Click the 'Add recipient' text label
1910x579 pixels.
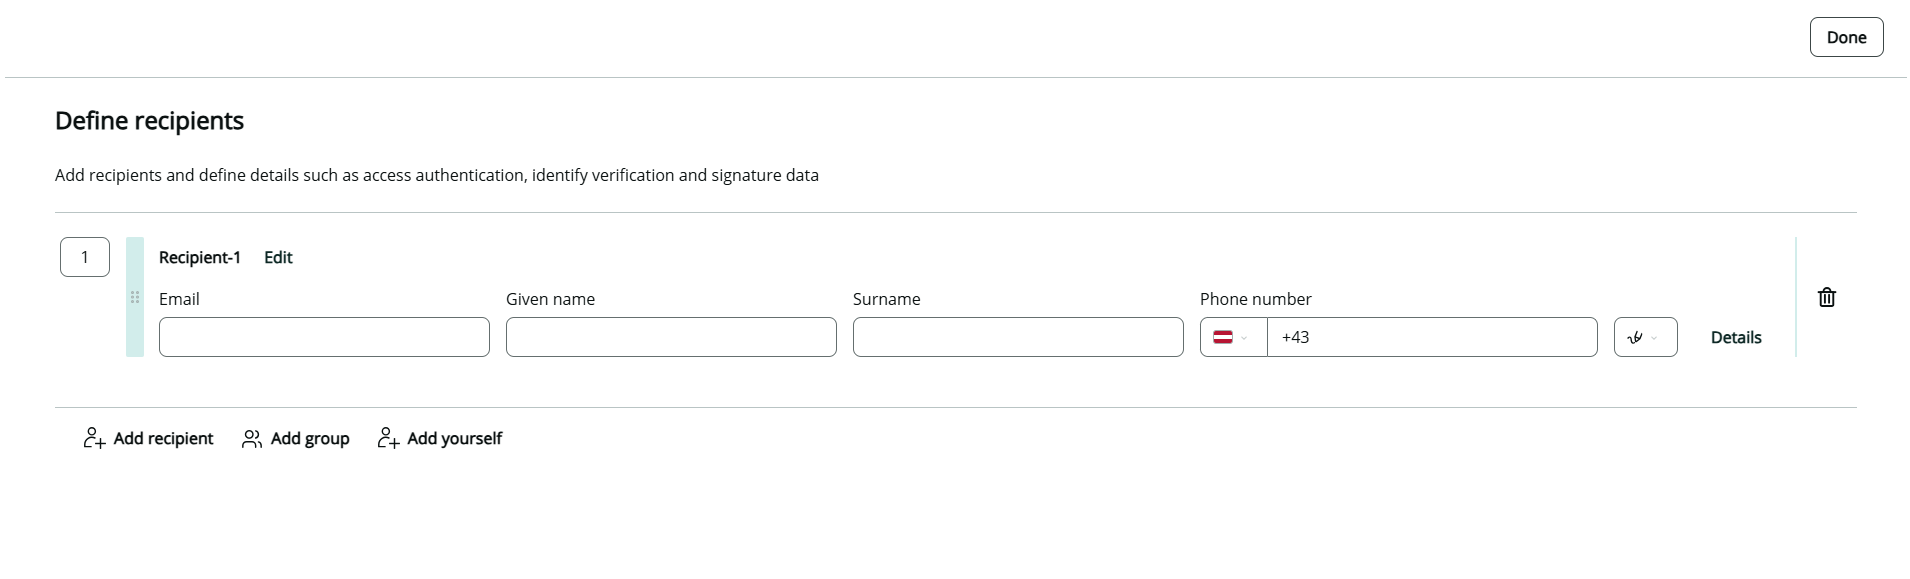tap(163, 438)
